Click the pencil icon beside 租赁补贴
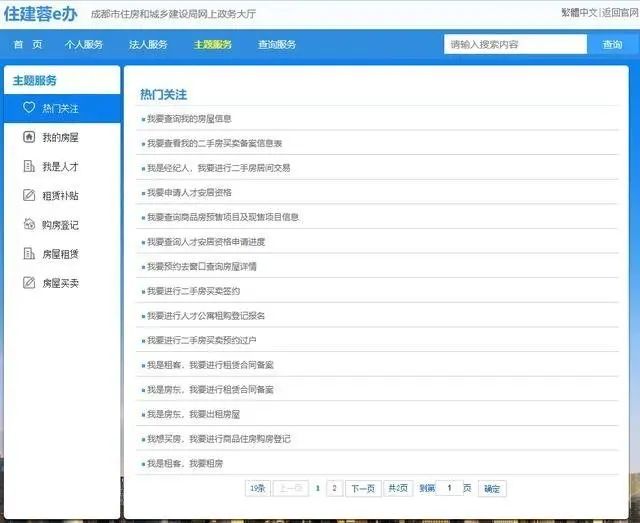This screenshot has height=523, width=640. point(29,195)
